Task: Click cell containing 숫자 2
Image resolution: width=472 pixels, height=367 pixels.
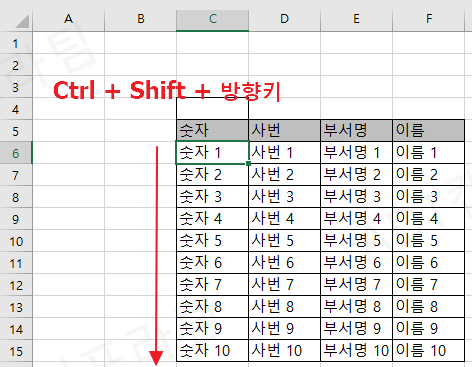Action: pyautogui.click(x=212, y=175)
